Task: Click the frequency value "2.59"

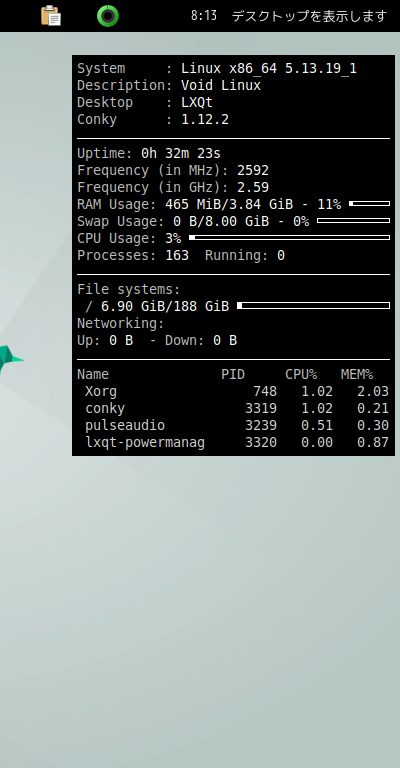Action: coord(253,188)
